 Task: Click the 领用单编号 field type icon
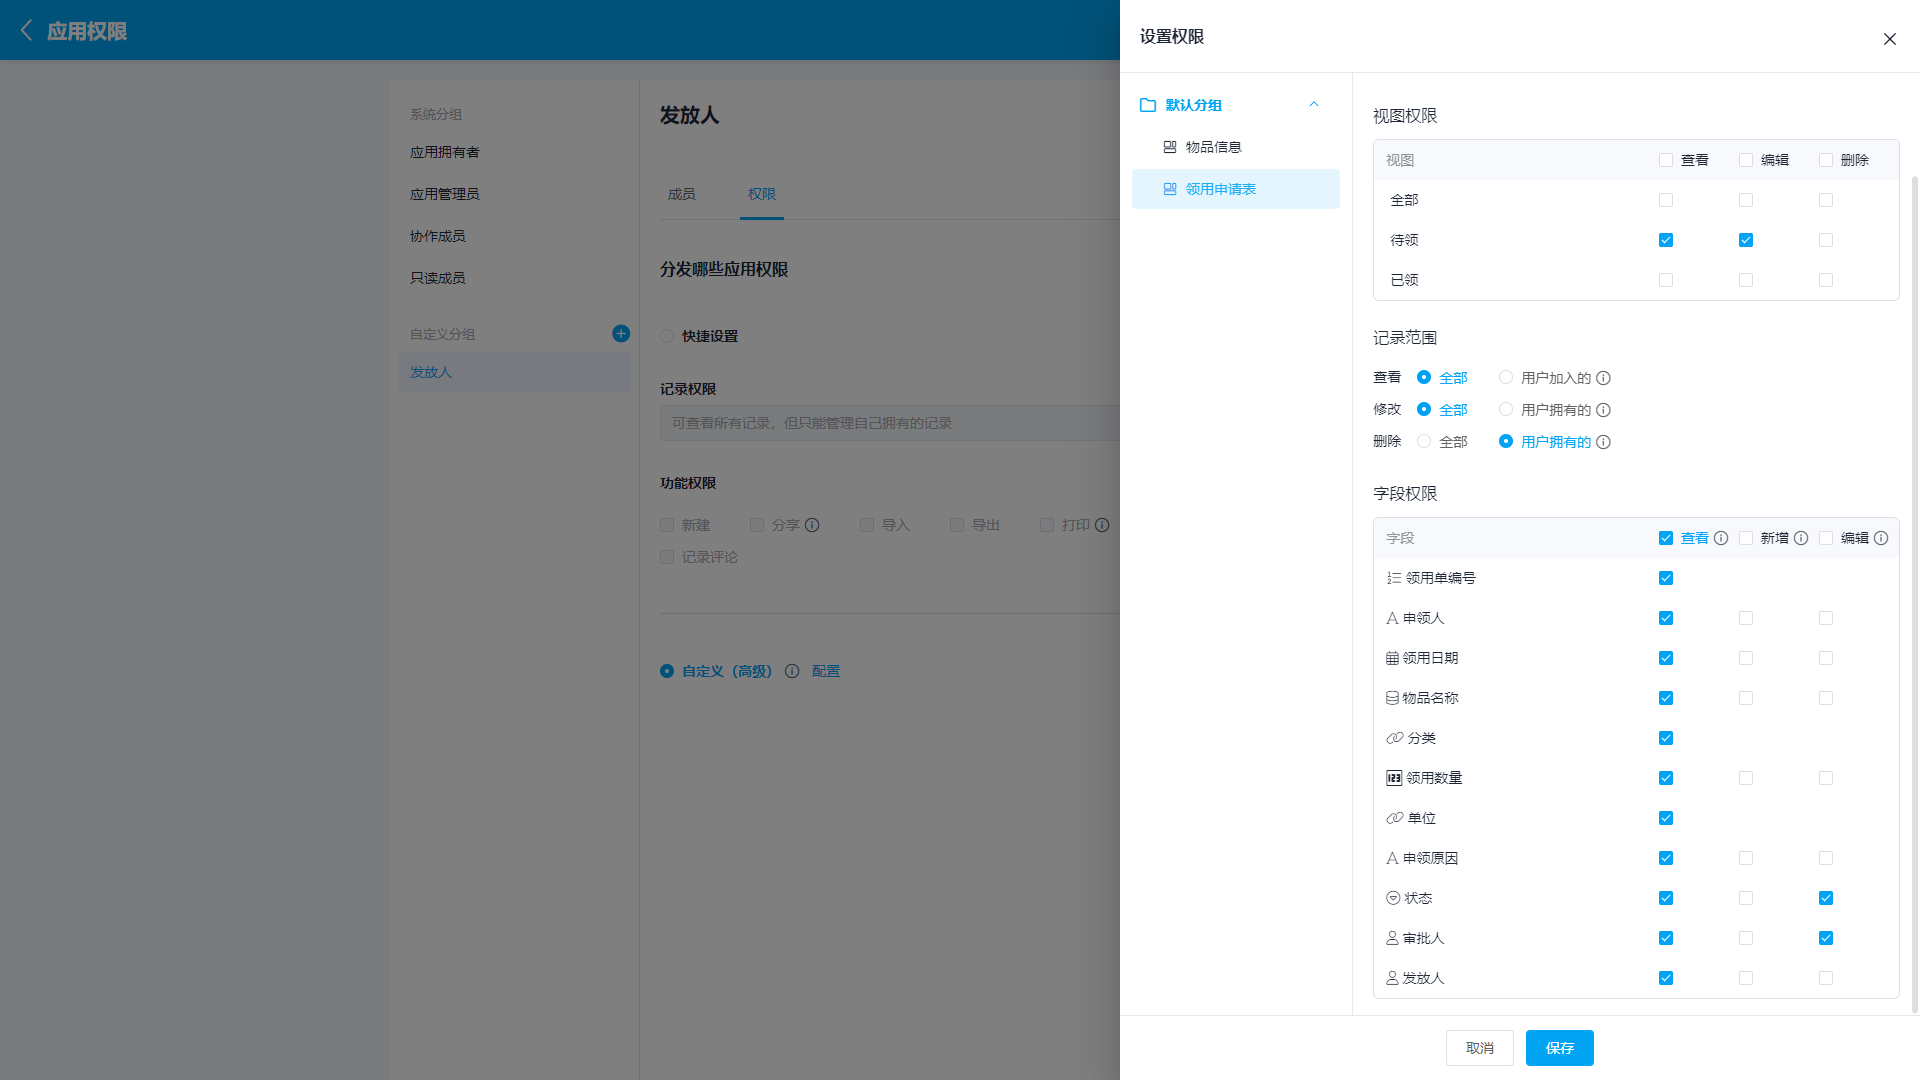(1394, 578)
